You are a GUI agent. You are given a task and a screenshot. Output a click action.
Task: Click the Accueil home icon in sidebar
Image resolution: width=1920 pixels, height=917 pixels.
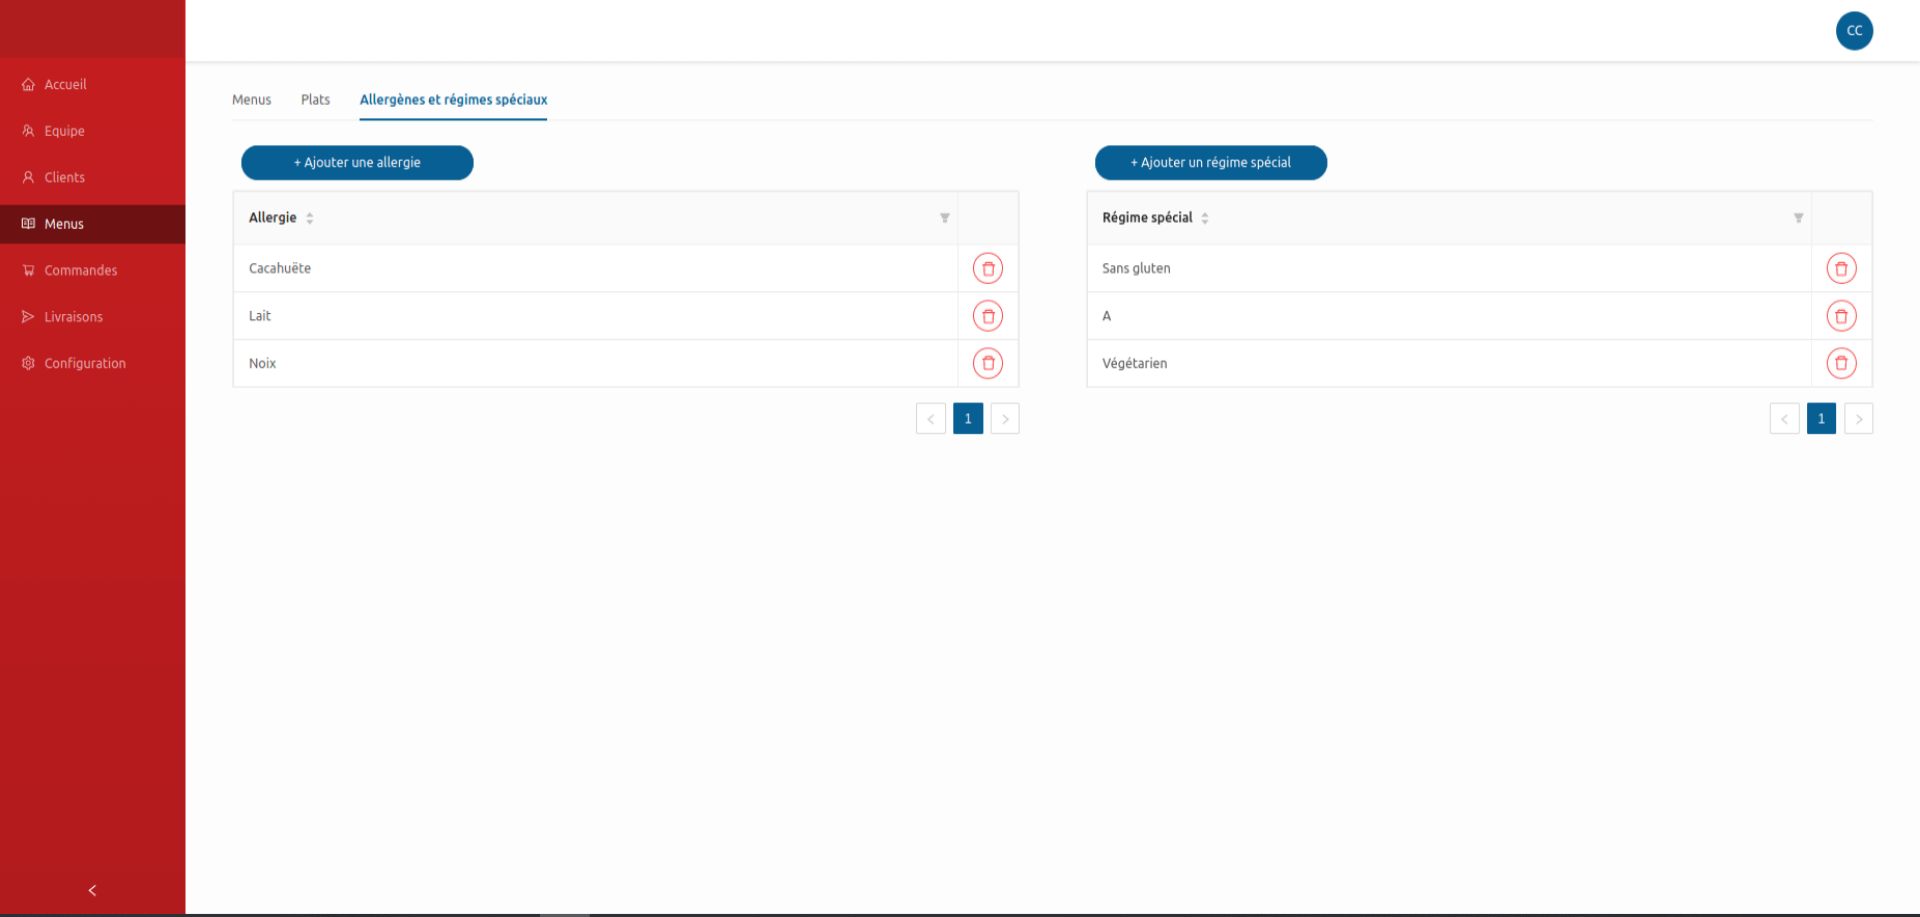[28, 84]
